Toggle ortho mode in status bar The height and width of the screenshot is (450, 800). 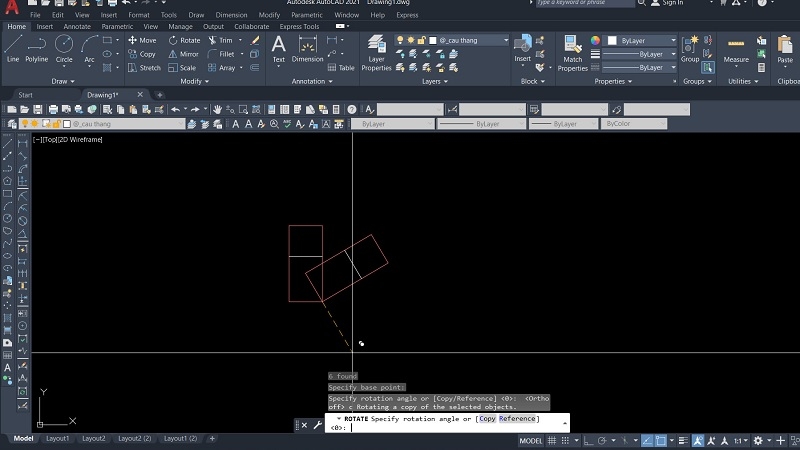point(588,440)
